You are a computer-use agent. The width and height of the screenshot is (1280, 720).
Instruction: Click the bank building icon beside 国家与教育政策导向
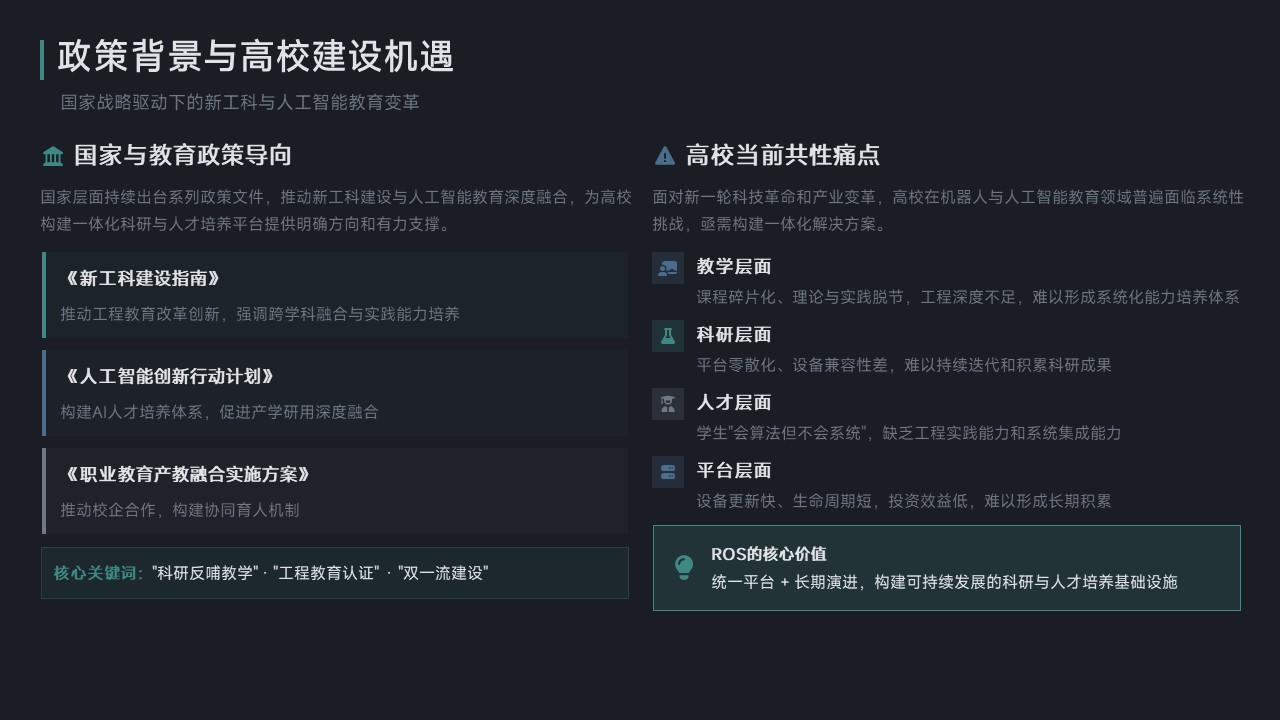[x=53, y=156]
